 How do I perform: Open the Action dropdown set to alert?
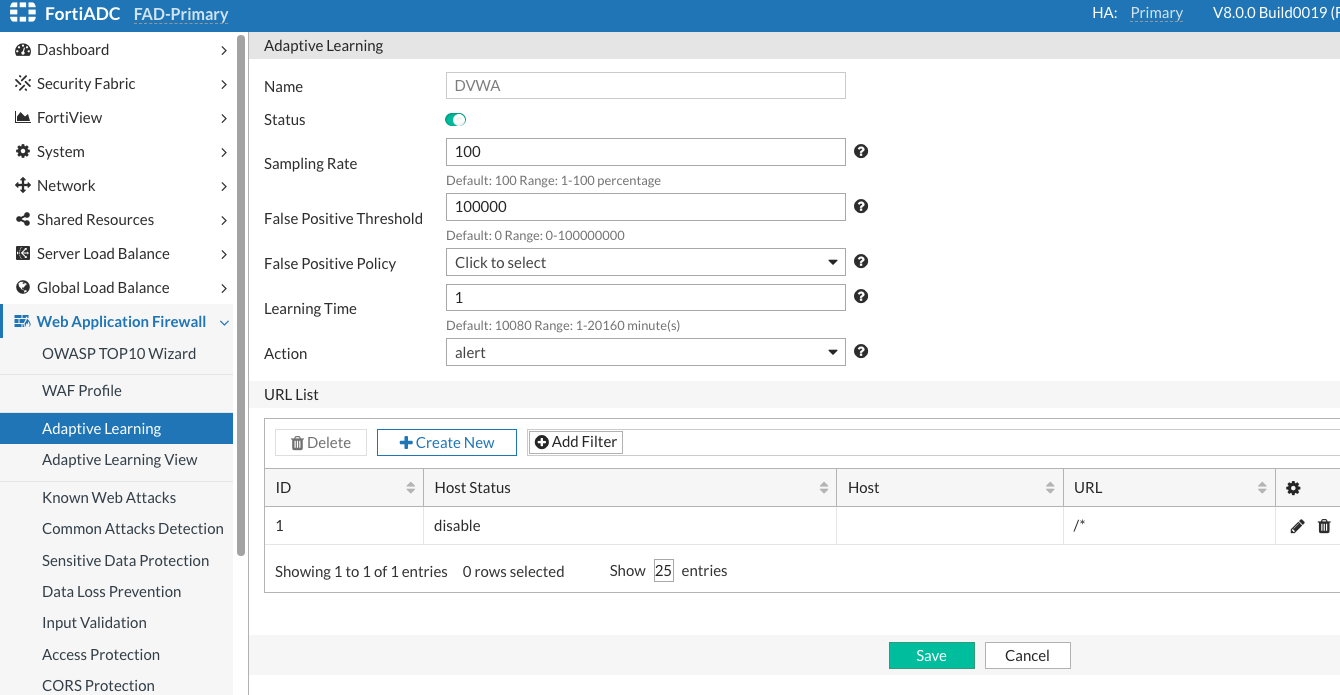tap(645, 353)
